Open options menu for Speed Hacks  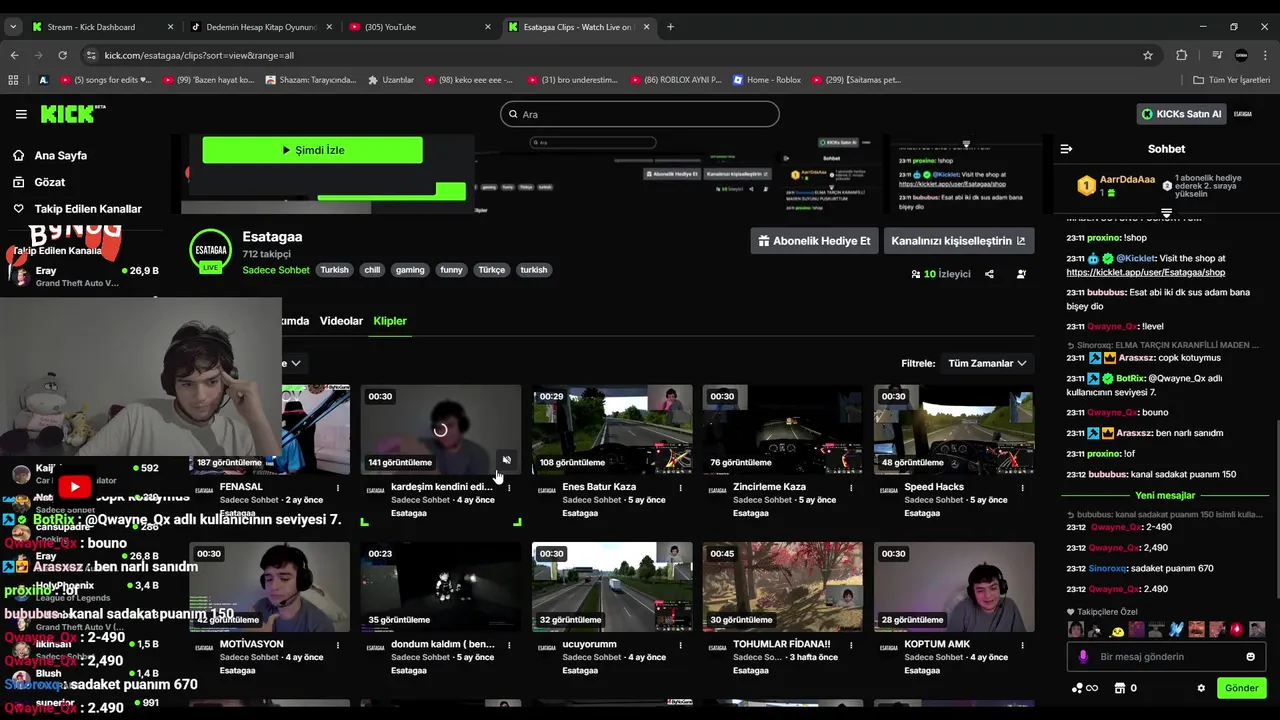1022,488
